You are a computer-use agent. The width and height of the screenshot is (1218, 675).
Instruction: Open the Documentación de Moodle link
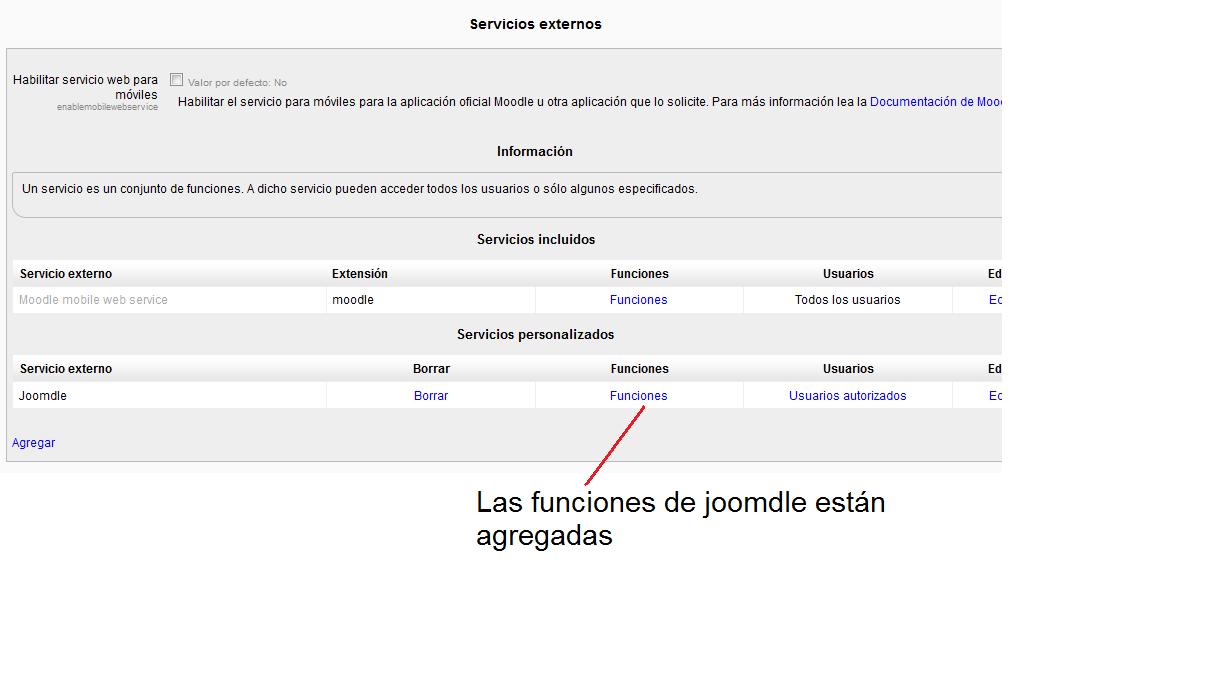pos(935,102)
